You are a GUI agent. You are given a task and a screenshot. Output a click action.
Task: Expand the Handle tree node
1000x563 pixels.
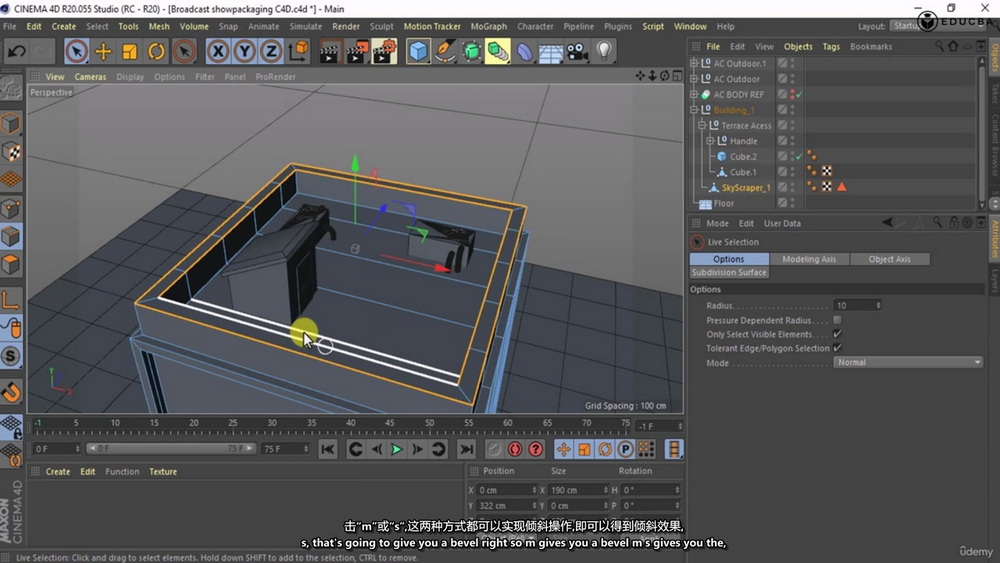tap(710, 141)
